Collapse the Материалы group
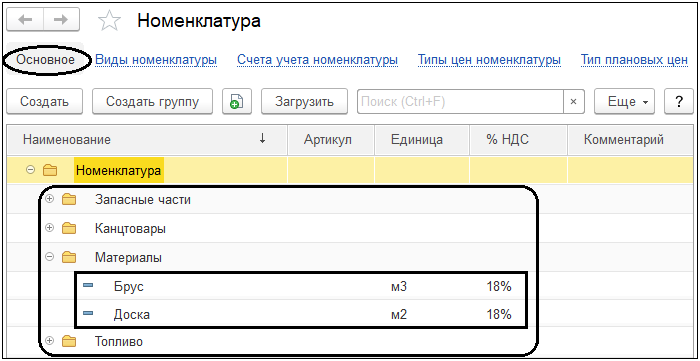The width and height of the screenshot is (700, 361). coord(50,257)
